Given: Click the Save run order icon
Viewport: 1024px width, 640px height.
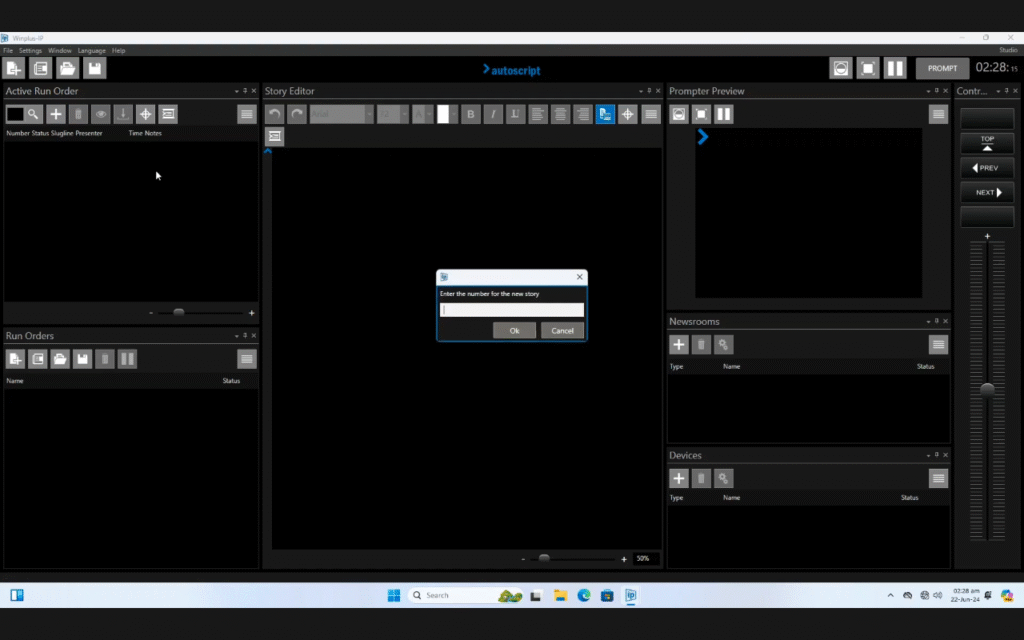Looking at the screenshot, I should tap(82, 359).
